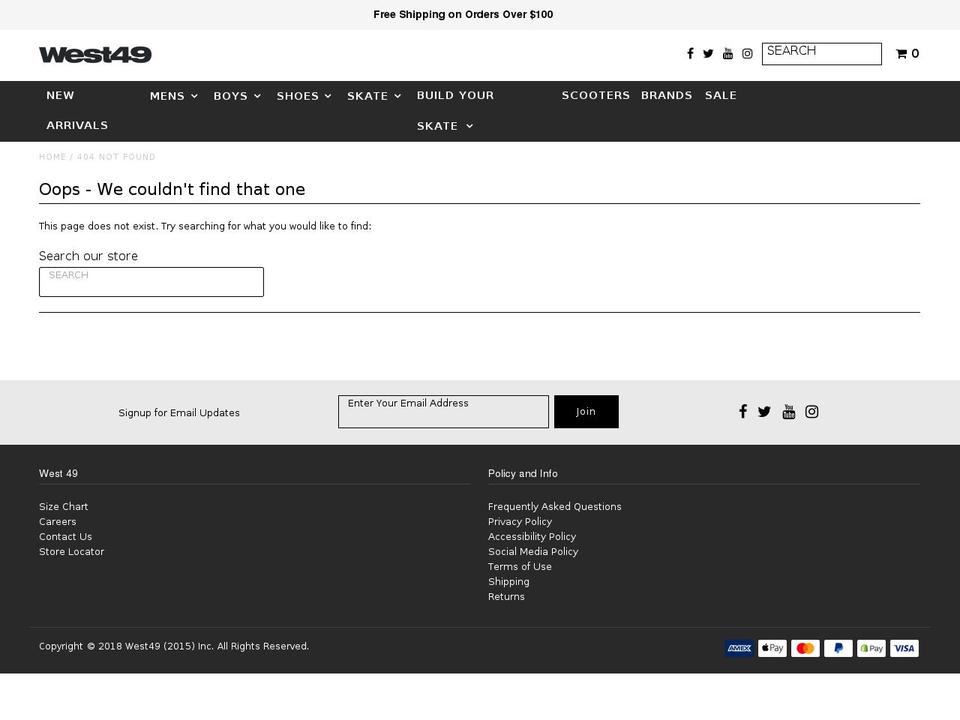
Task: Click the "404 NOT FOUND" breadcrumb text
Action: pos(116,157)
